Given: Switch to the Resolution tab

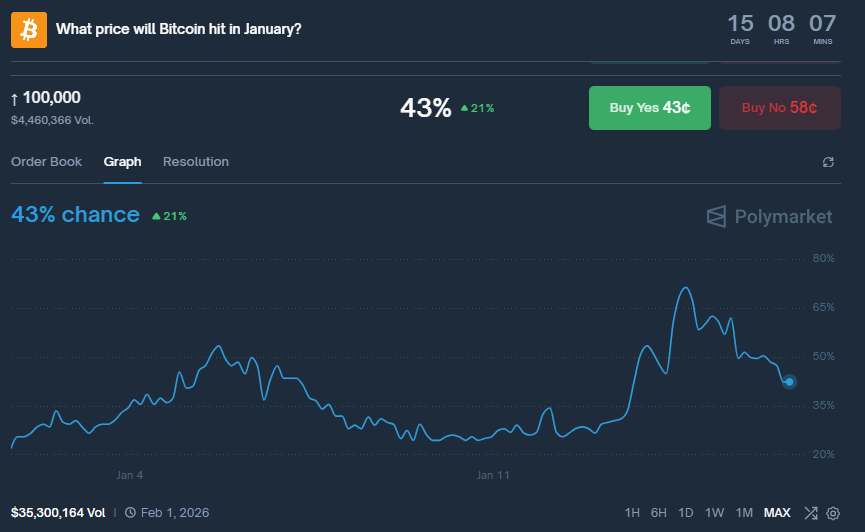Looking at the screenshot, I should coord(196,162).
